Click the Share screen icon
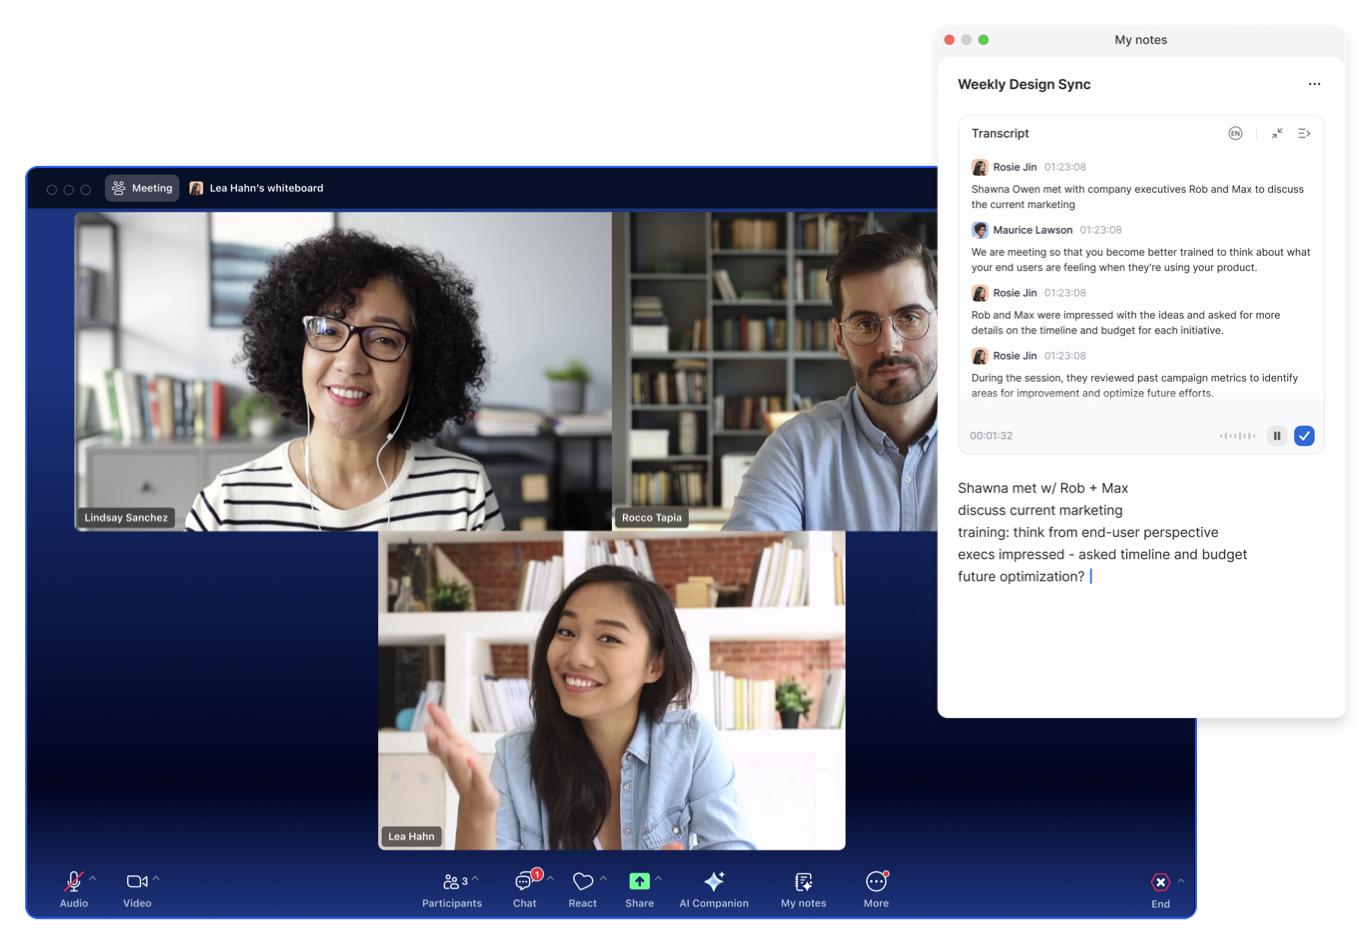 pyautogui.click(x=639, y=882)
